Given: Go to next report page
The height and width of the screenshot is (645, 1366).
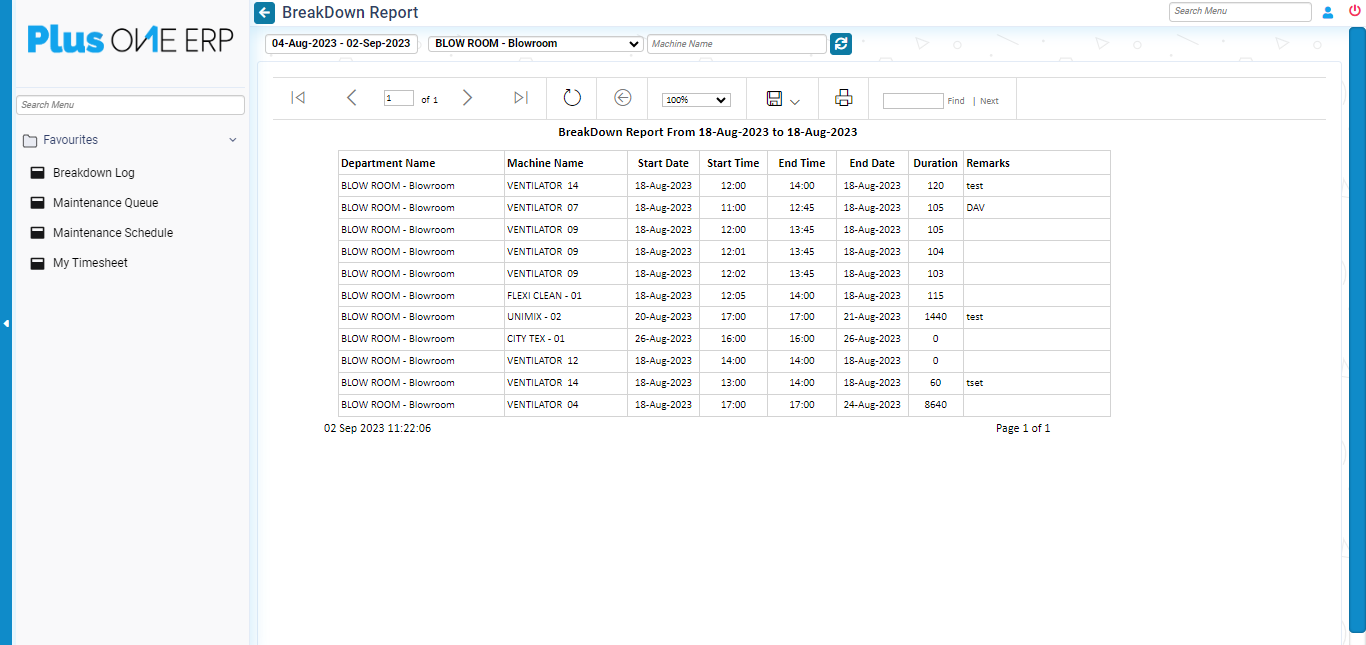Looking at the screenshot, I should coord(467,98).
